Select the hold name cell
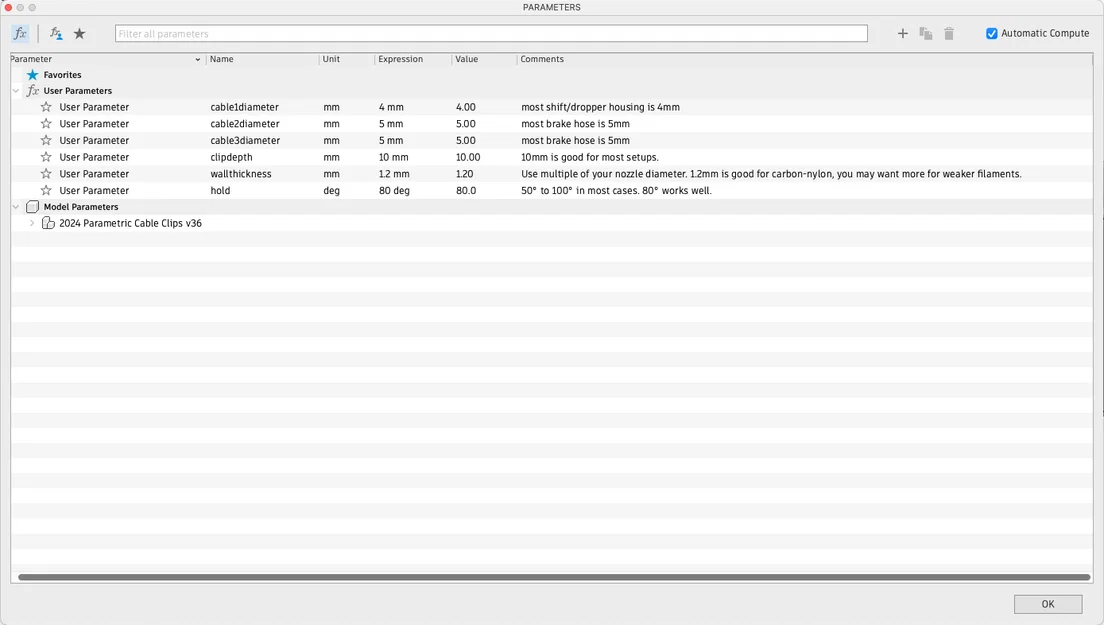The image size is (1104, 625). (x=220, y=190)
